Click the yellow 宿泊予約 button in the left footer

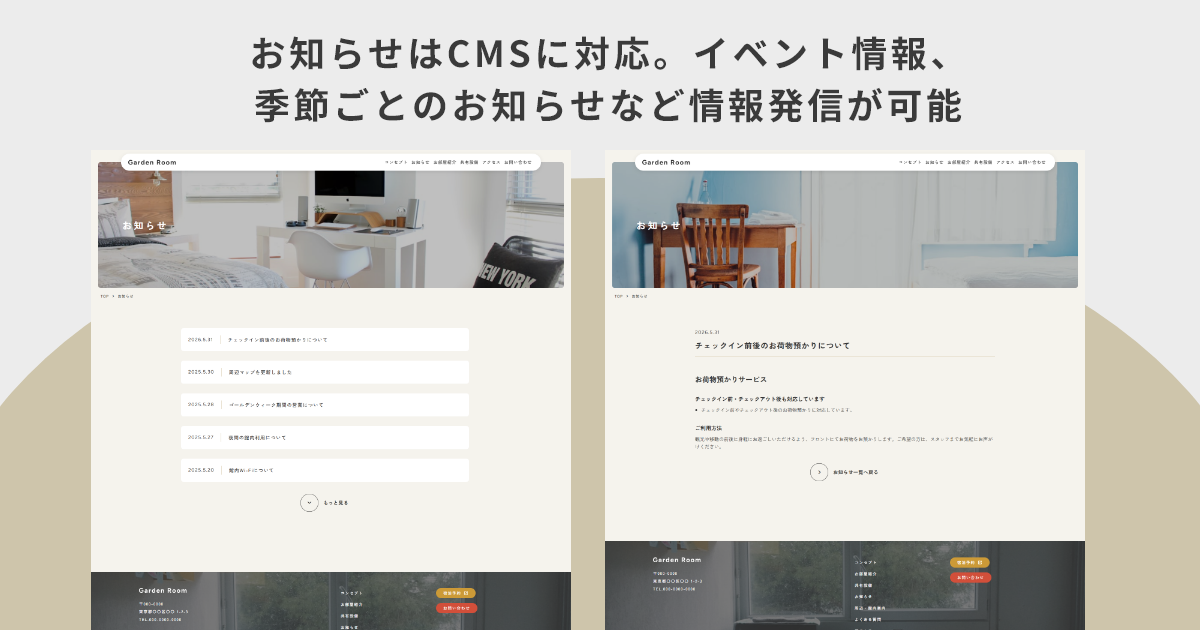point(456,593)
